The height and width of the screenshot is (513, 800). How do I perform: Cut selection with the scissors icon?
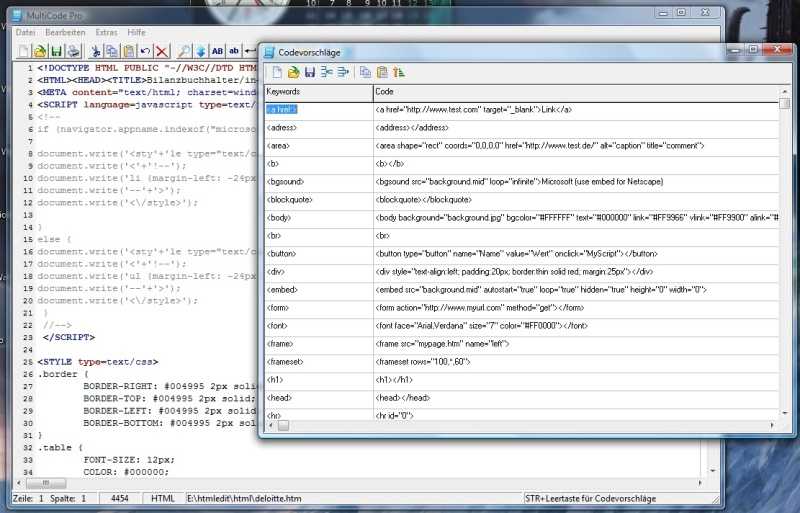(x=95, y=51)
